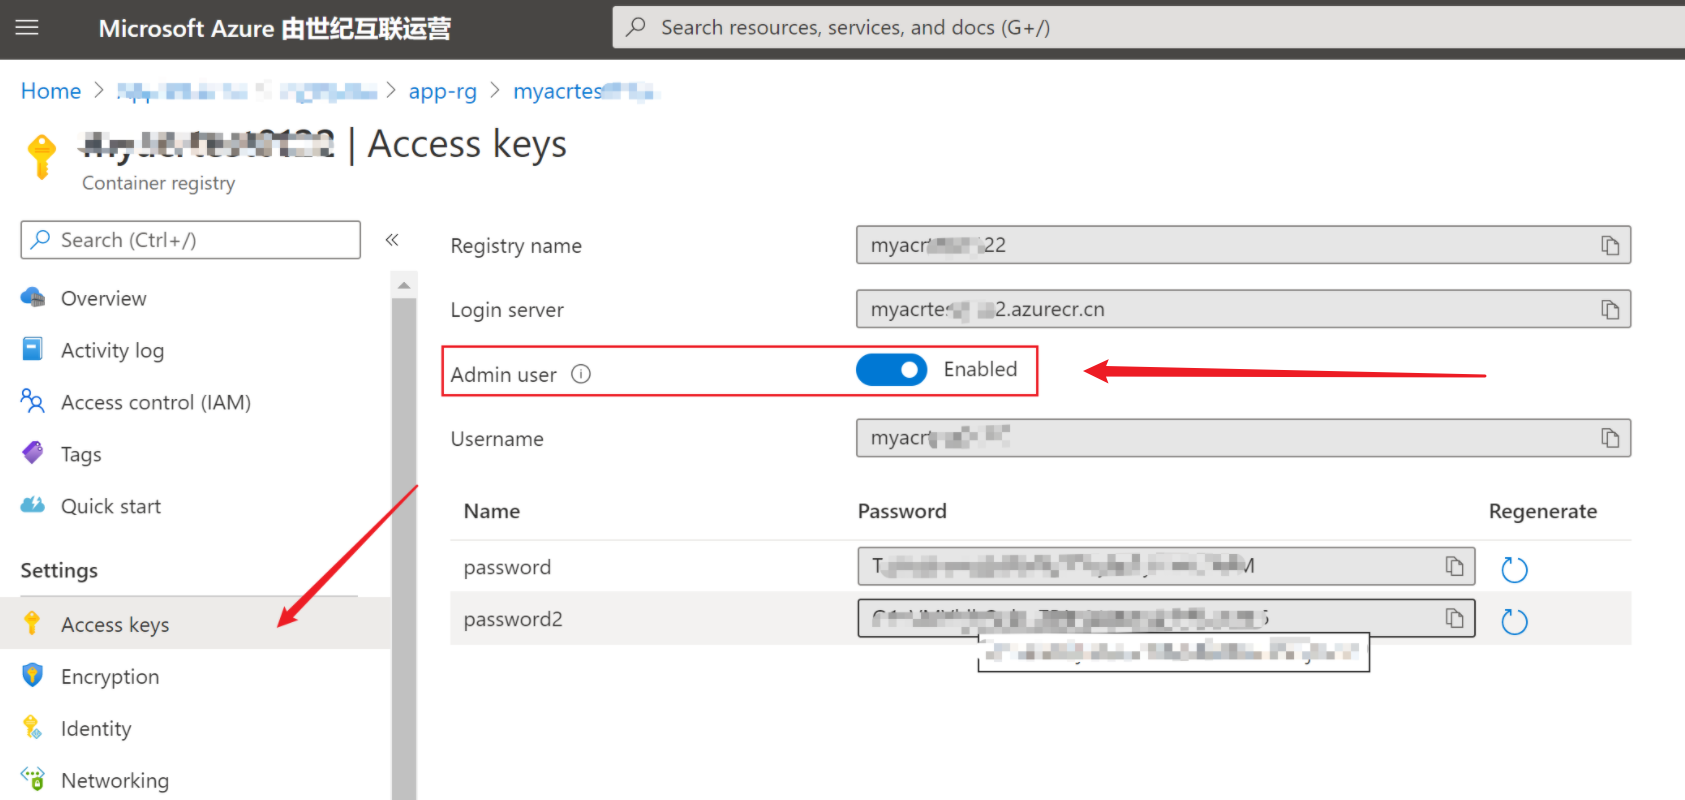Copy the admin Username
This screenshot has height=800, width=1685.
tap(1610, 438)
